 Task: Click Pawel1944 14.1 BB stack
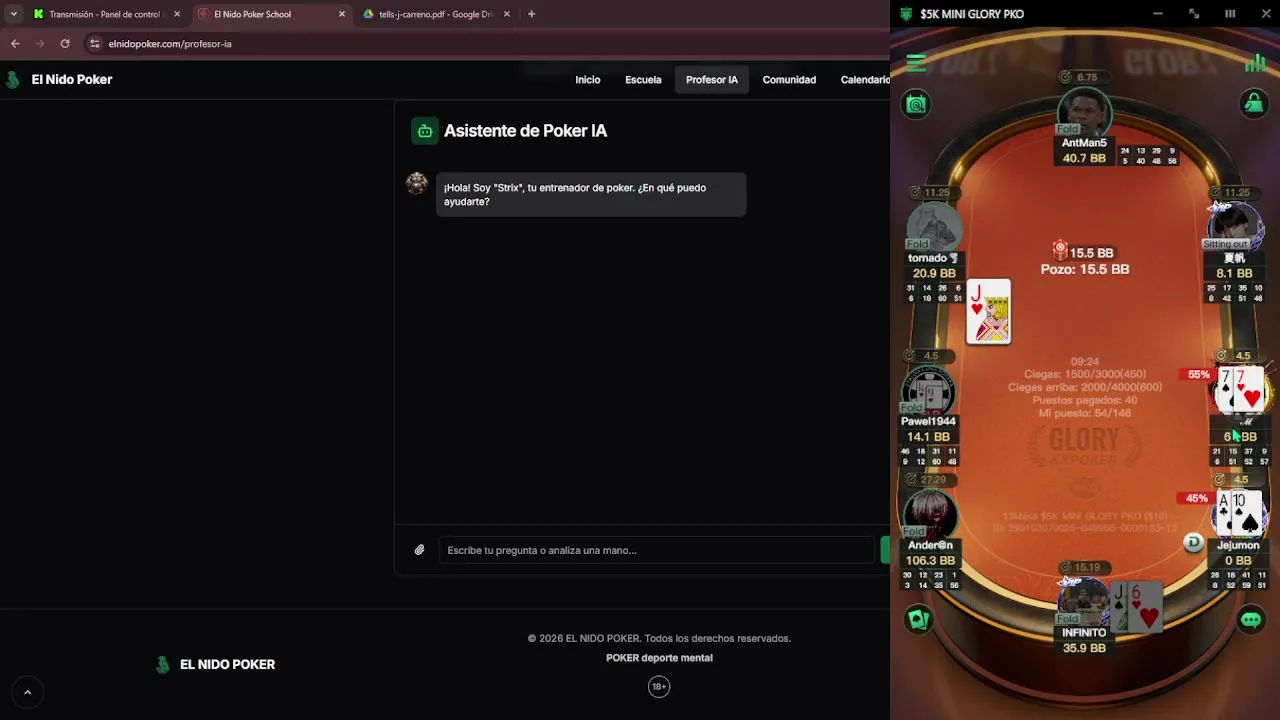coord(928,437)
